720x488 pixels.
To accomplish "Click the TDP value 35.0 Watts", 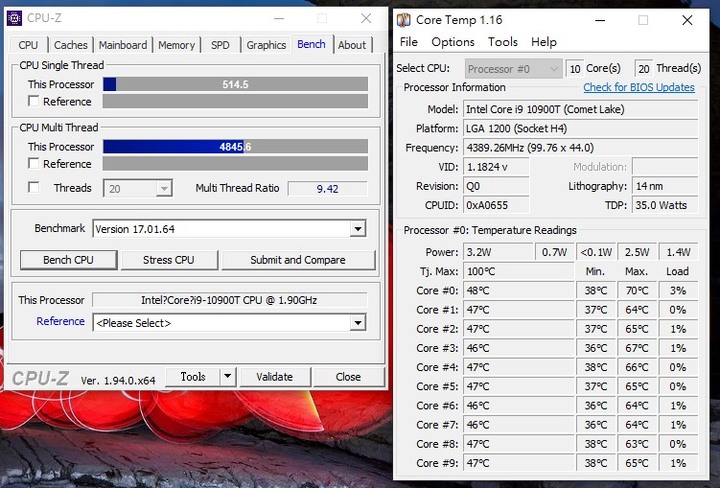I will [665, 205].
